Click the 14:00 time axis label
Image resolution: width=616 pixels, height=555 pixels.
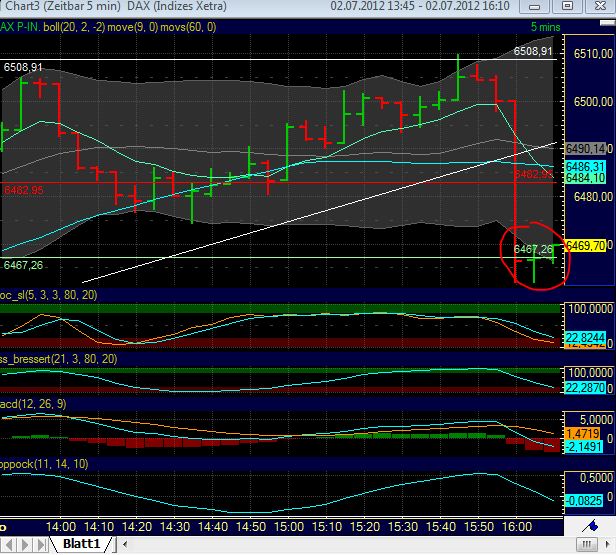pyautogui.click(x=61, y=527)
